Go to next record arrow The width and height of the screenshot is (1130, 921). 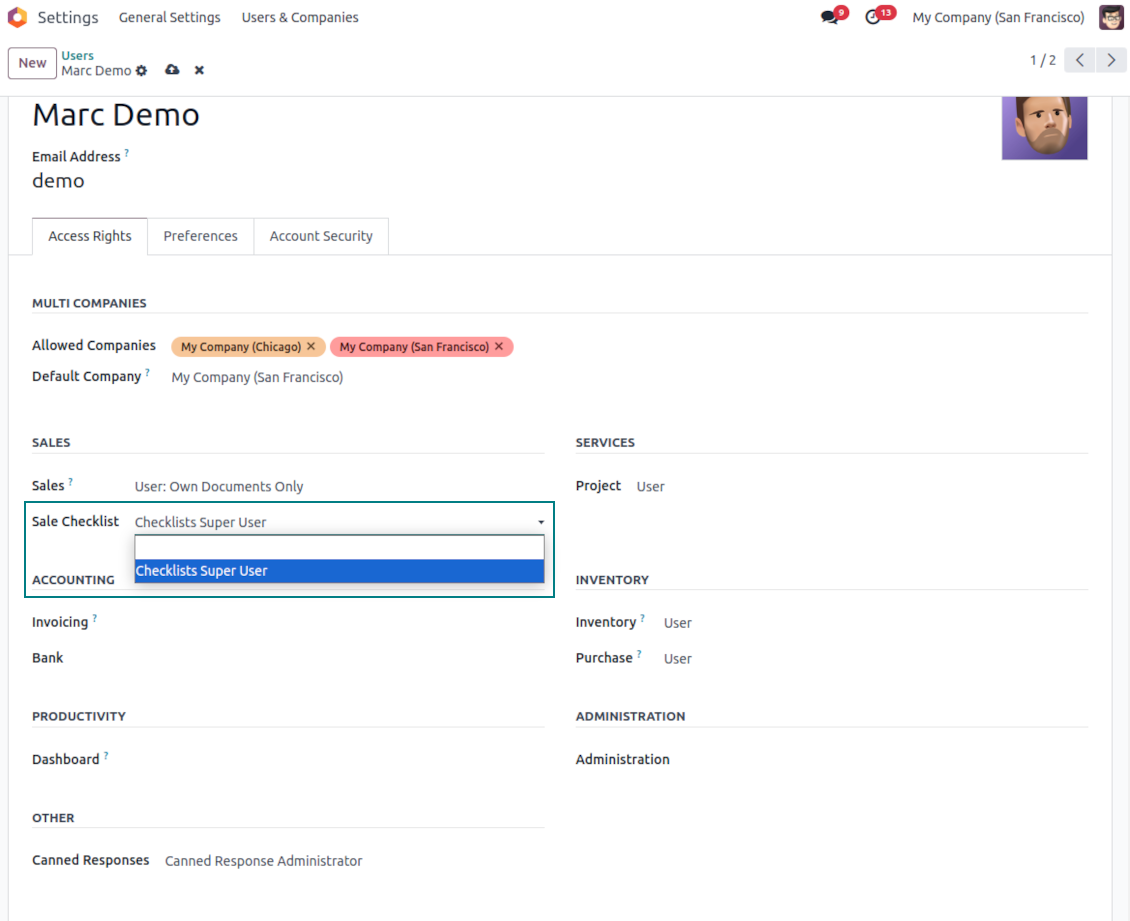coord(1111,60)
